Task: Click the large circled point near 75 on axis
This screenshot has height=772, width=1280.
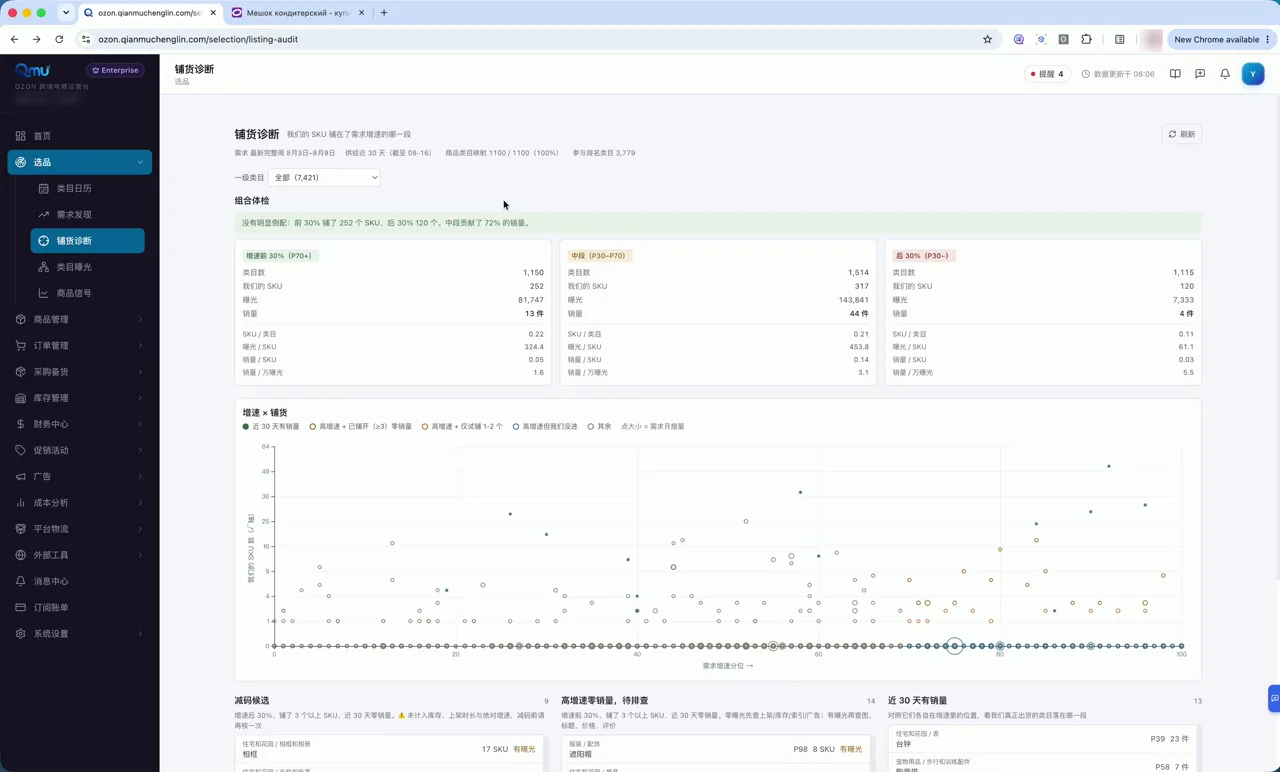Action: 955,646
